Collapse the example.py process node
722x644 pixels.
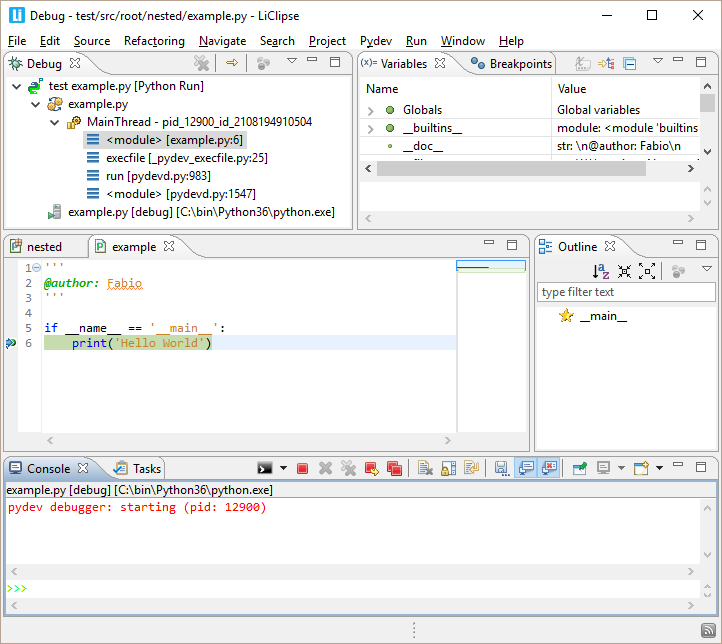35,104
